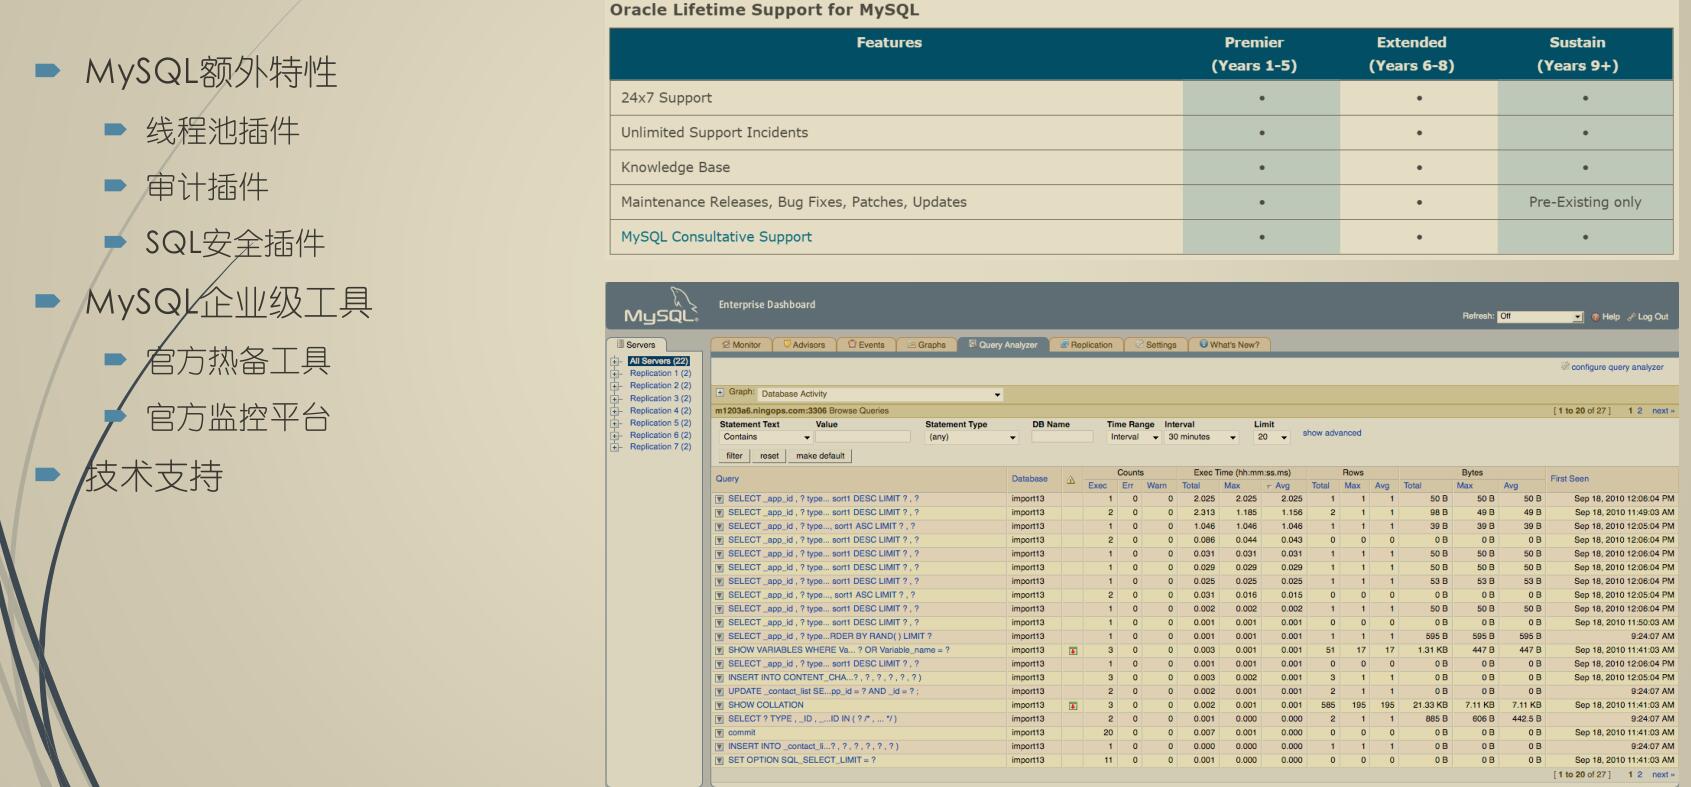1691x787 pixels.
Task: Open configure query analyzer link
Action: (1617, 367)
